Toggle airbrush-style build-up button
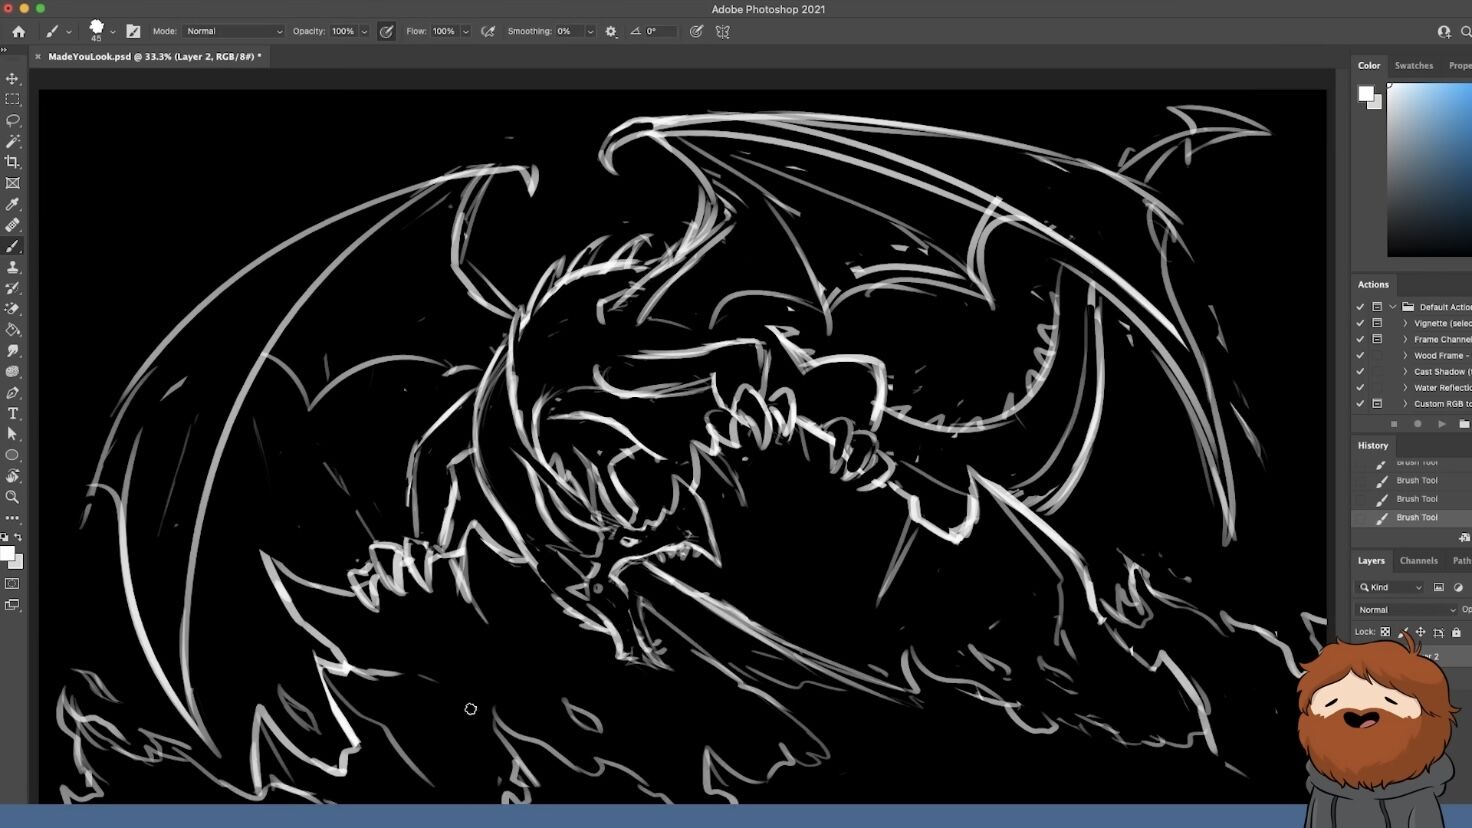The height and width of the screenshot is (828, 1472). [x=488, y=32]
